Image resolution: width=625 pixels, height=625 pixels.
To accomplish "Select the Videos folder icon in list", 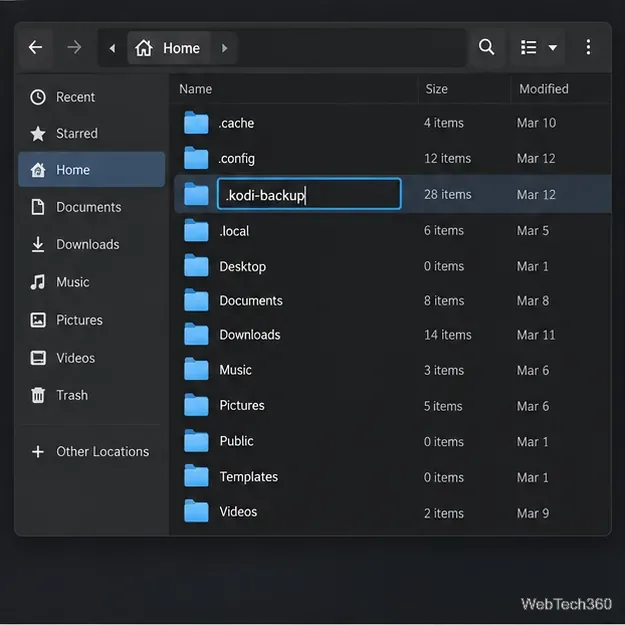I will [196, 511].
